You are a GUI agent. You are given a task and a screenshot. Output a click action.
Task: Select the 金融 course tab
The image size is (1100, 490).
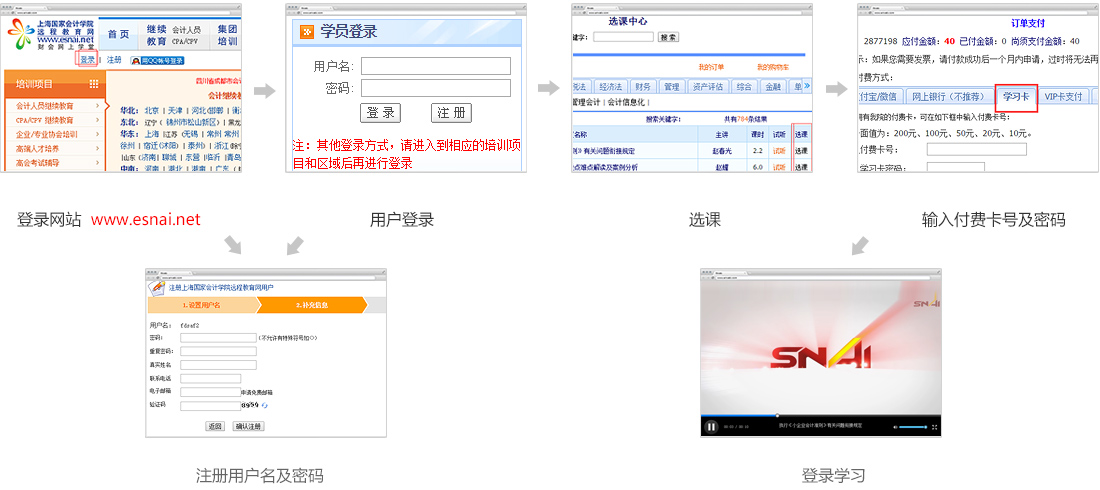[x=773, y=86]
